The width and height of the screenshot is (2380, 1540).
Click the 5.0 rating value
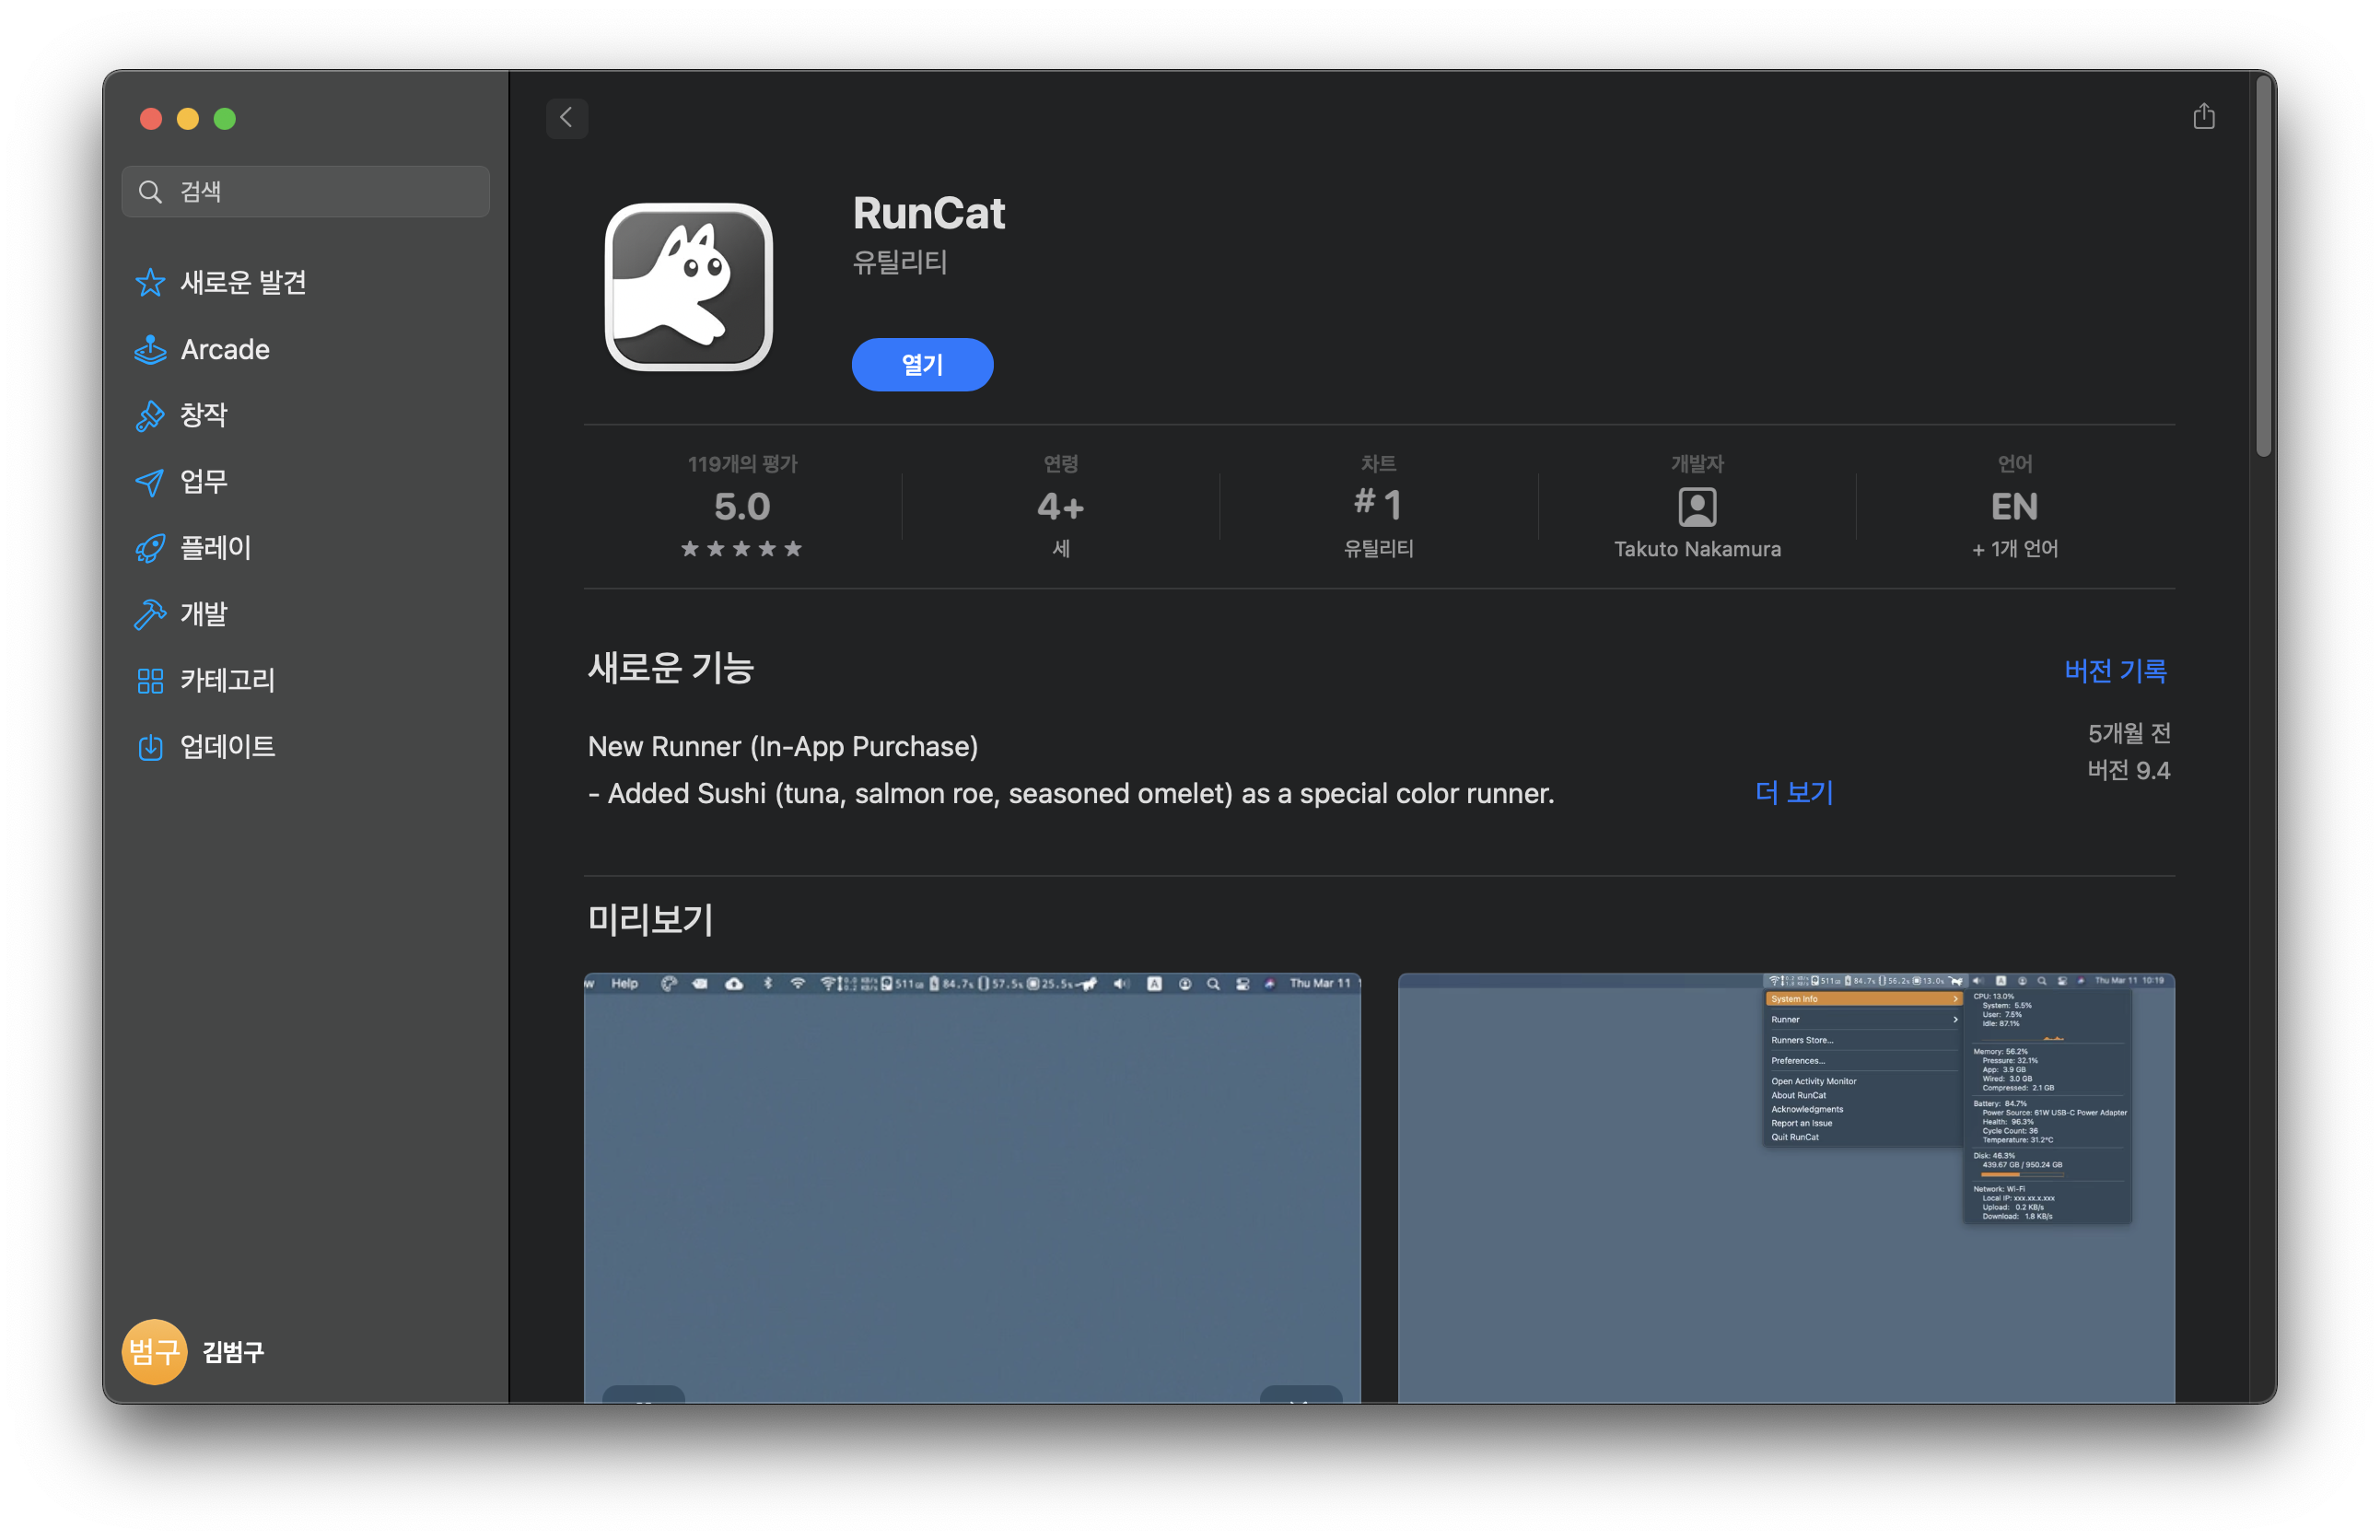[x=742, y=507]
